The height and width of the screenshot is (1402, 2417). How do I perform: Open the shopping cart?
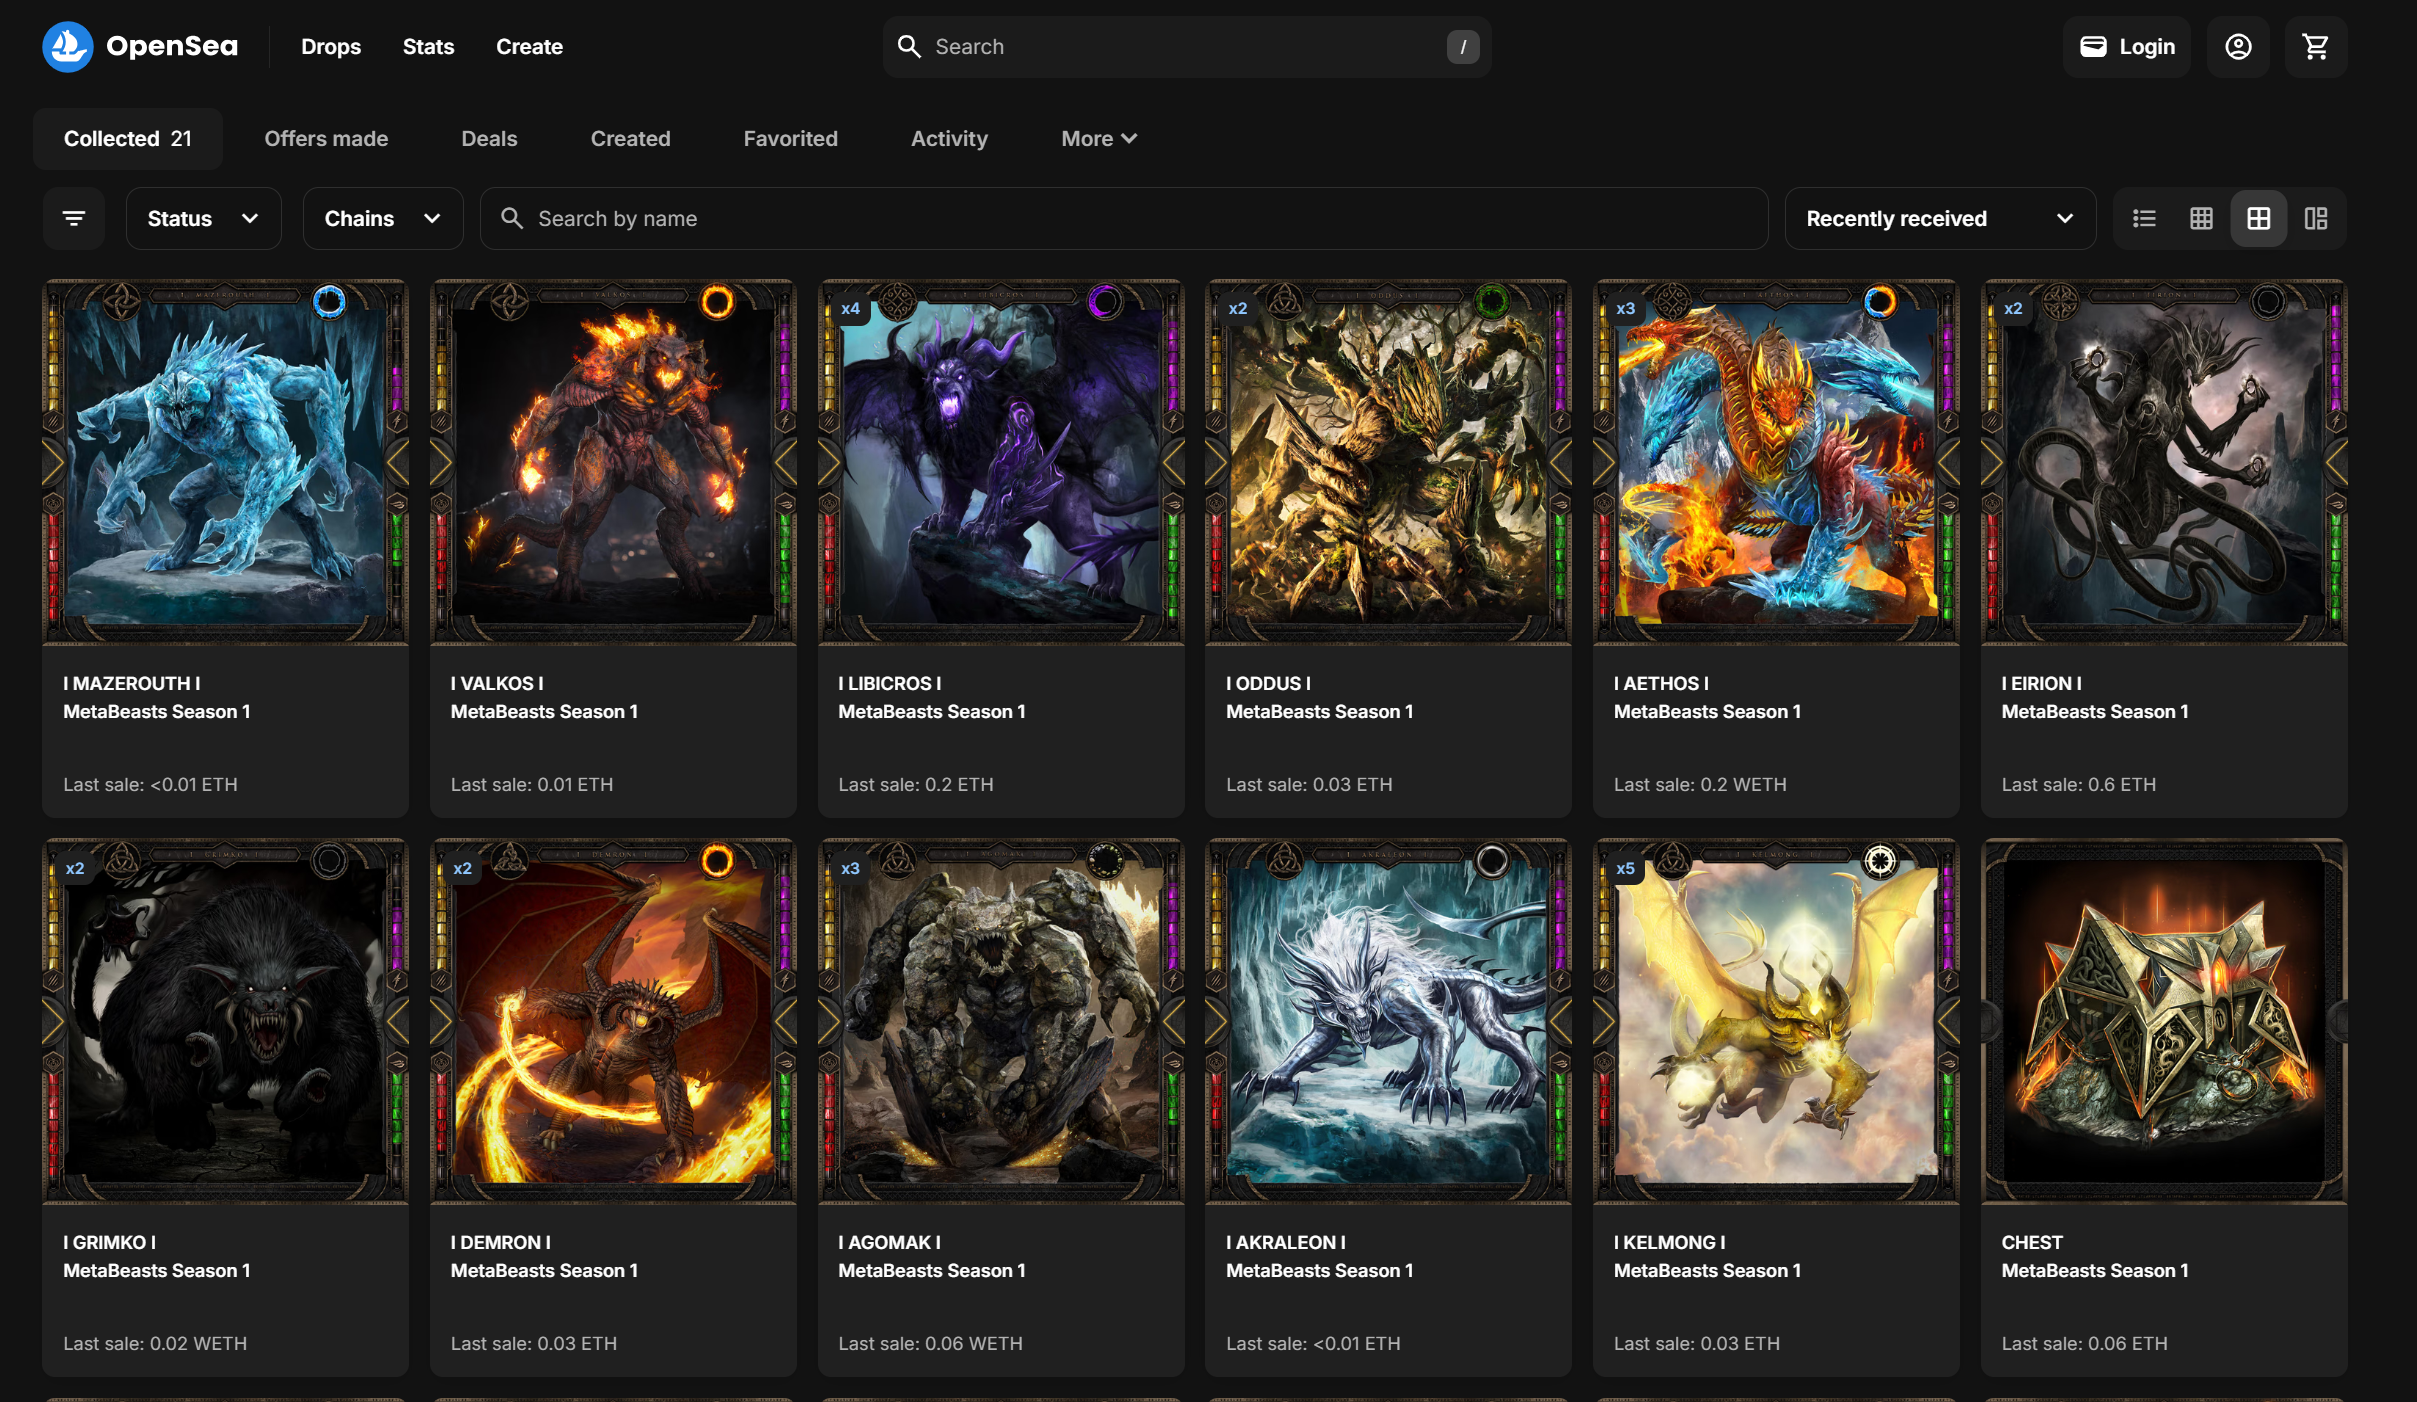coord(2315,47)
